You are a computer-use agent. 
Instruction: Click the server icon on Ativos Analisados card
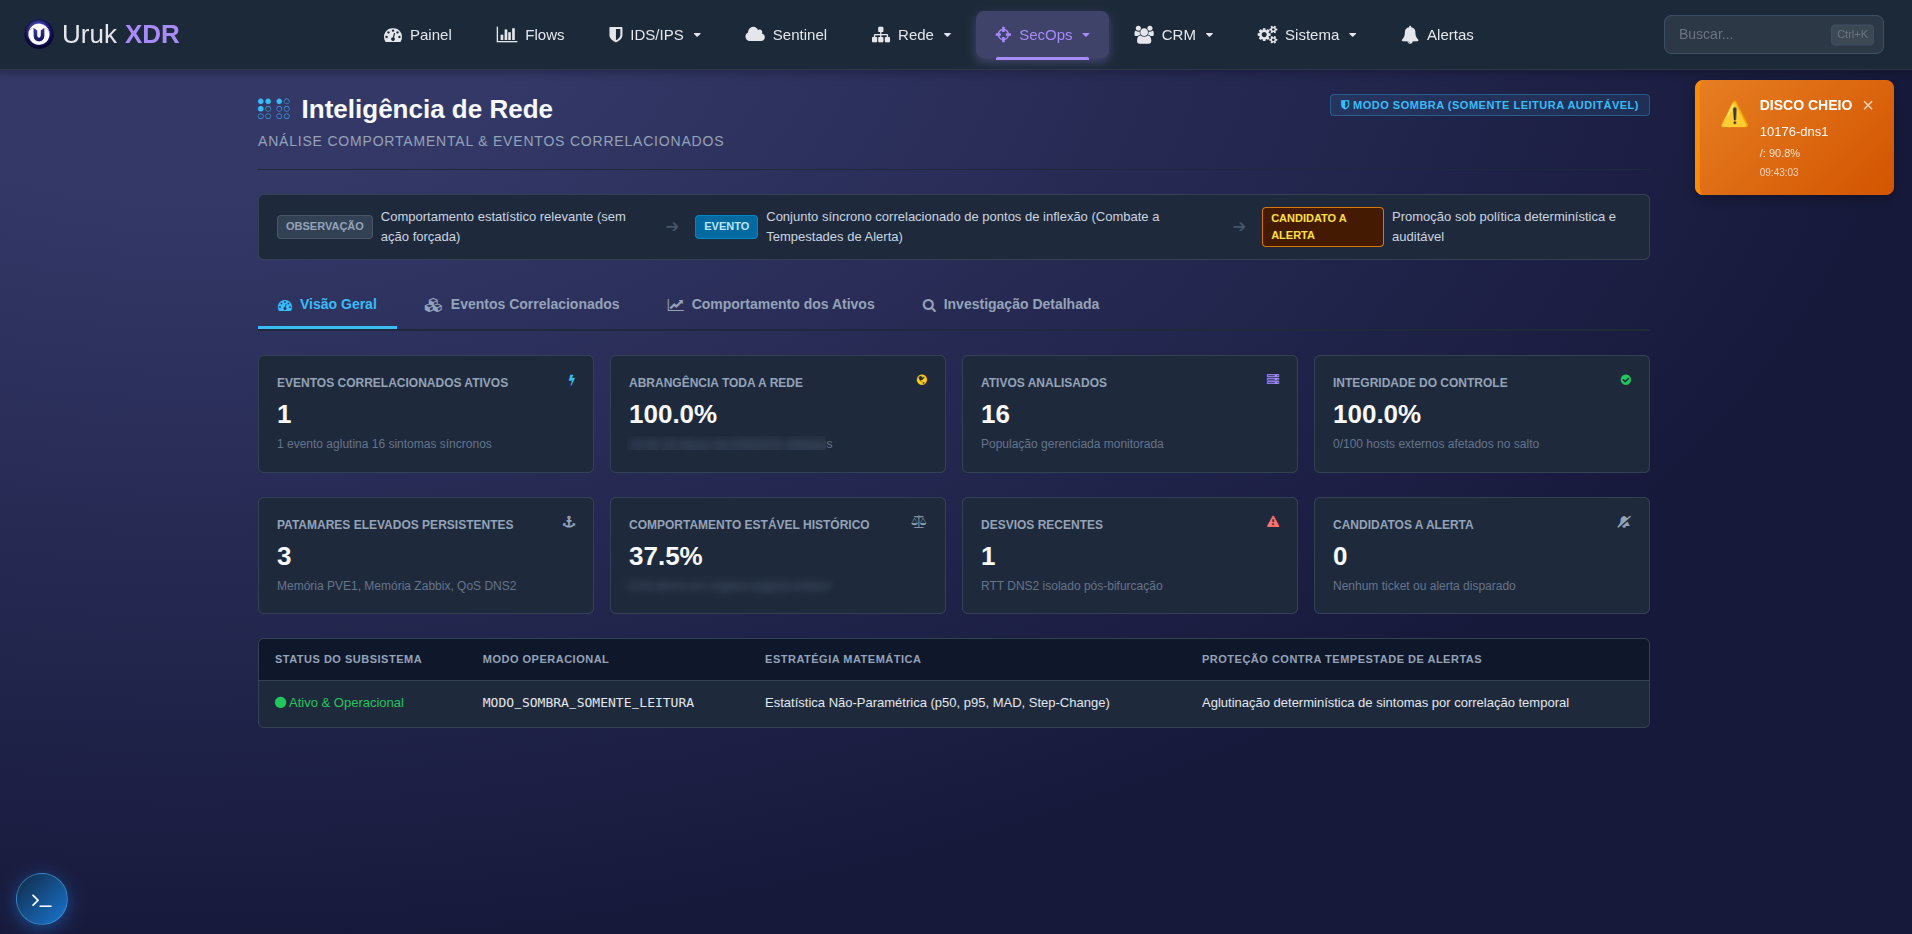pos(1273,379)
